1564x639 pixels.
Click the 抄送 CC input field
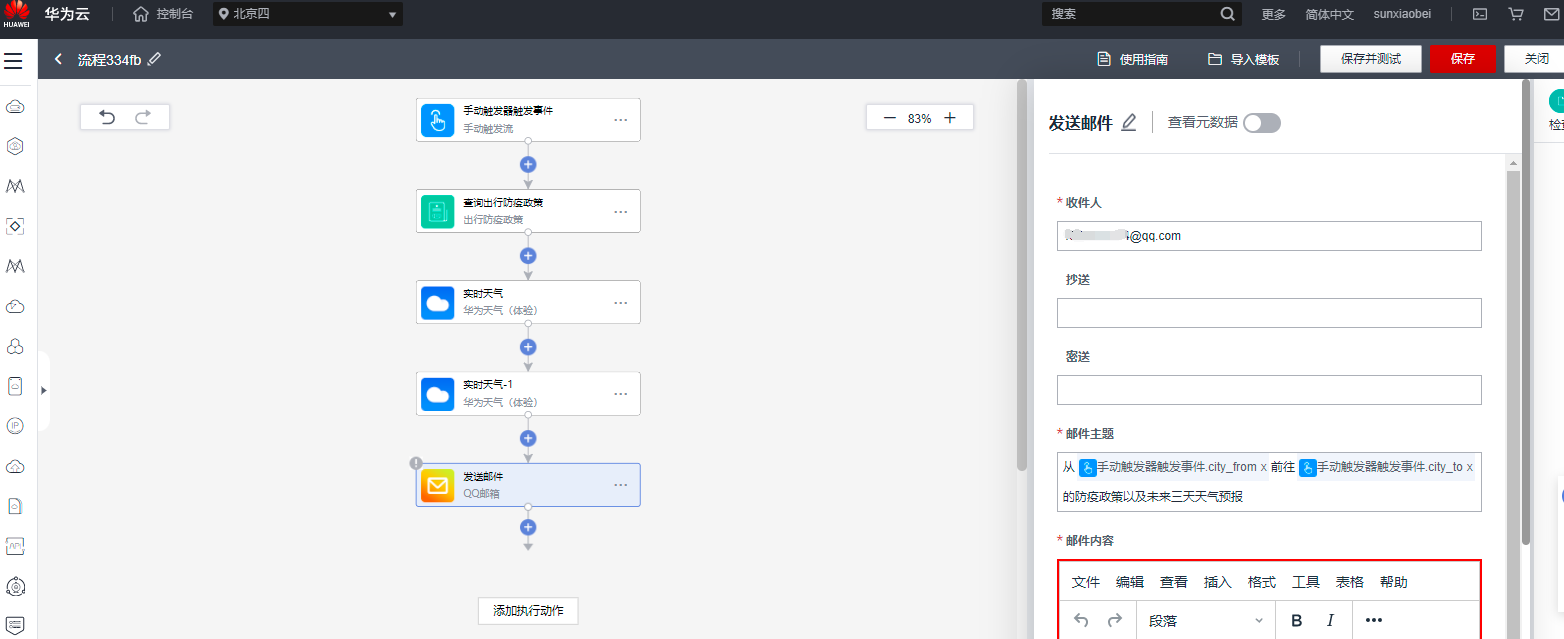(1269, 313)
